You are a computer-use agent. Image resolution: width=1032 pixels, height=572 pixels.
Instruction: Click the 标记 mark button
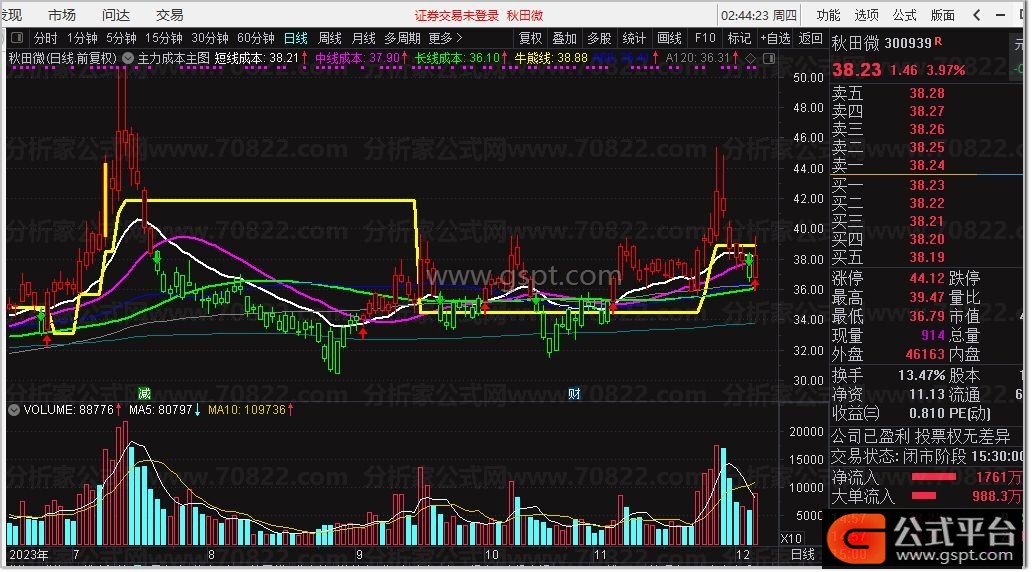click(738, 38)
